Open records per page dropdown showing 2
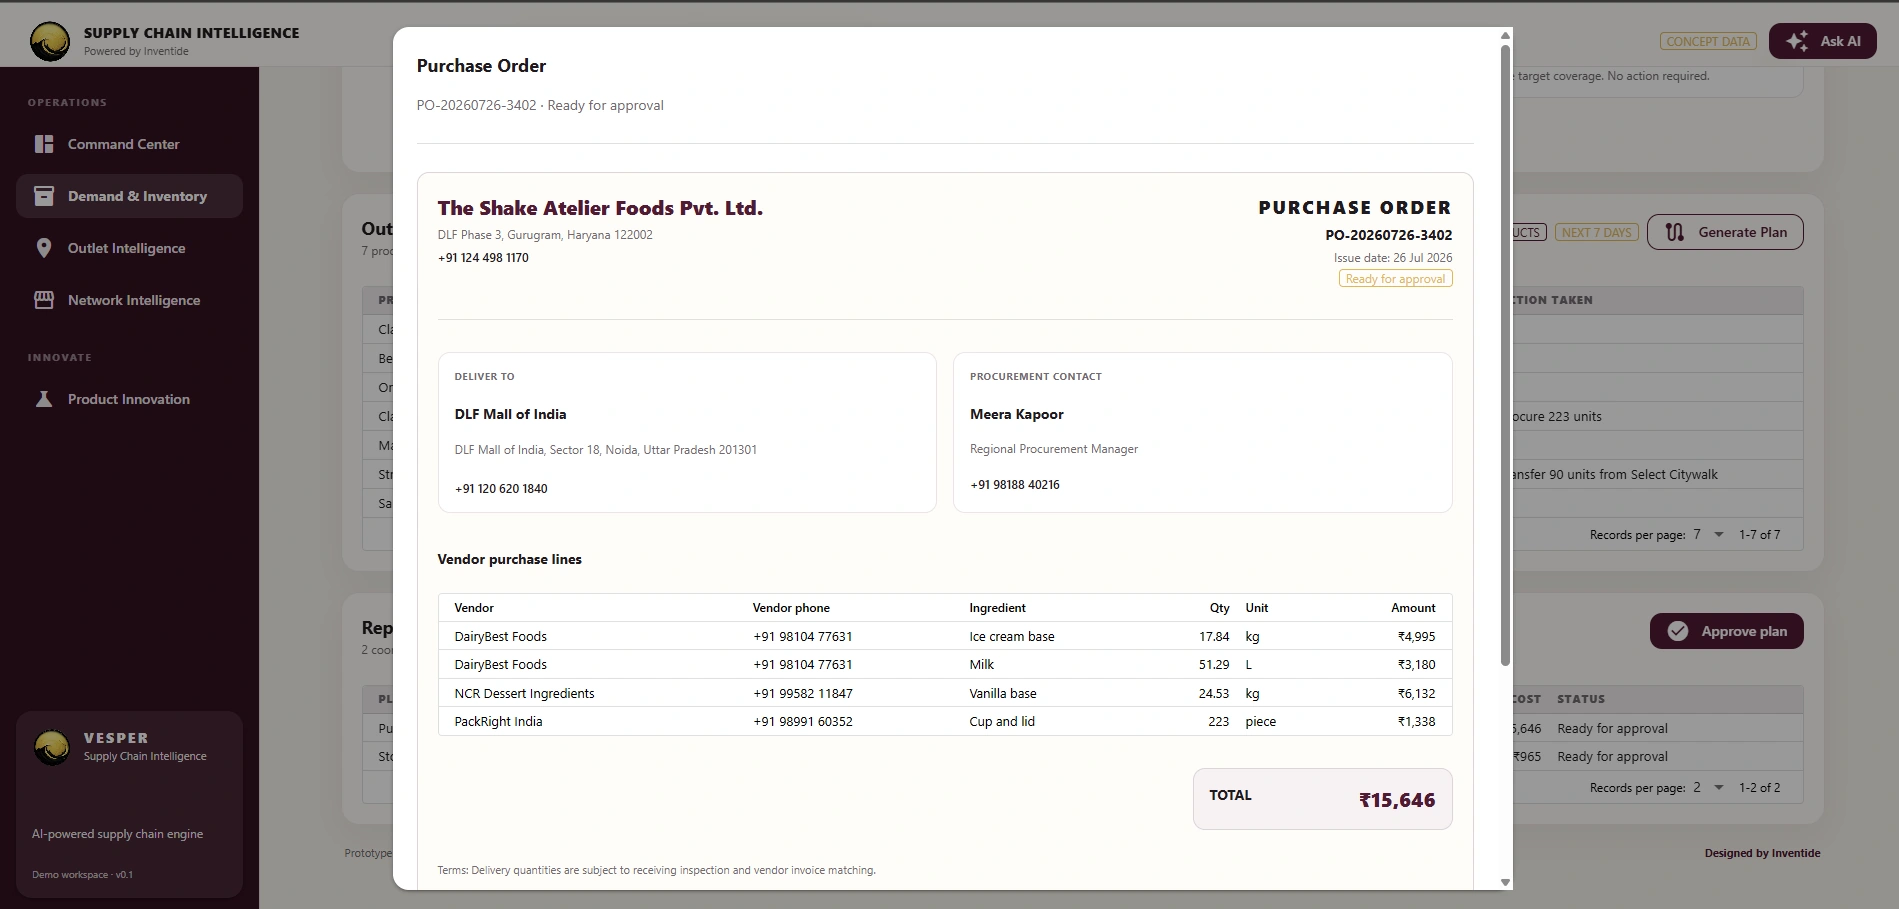 click(x=1709, y=787)
